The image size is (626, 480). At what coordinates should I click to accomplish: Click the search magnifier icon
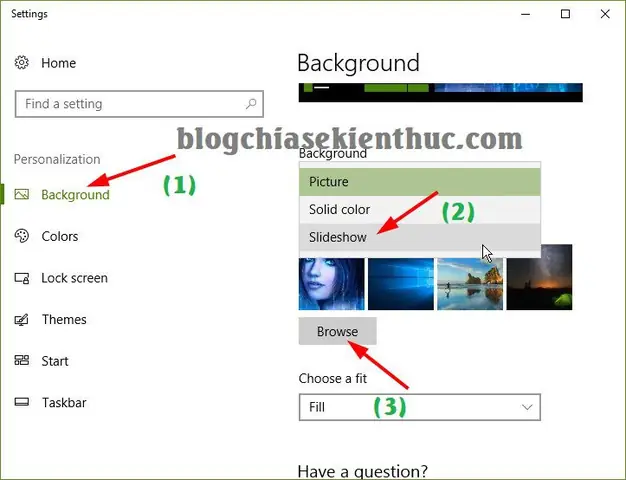[x=251, y=104]
